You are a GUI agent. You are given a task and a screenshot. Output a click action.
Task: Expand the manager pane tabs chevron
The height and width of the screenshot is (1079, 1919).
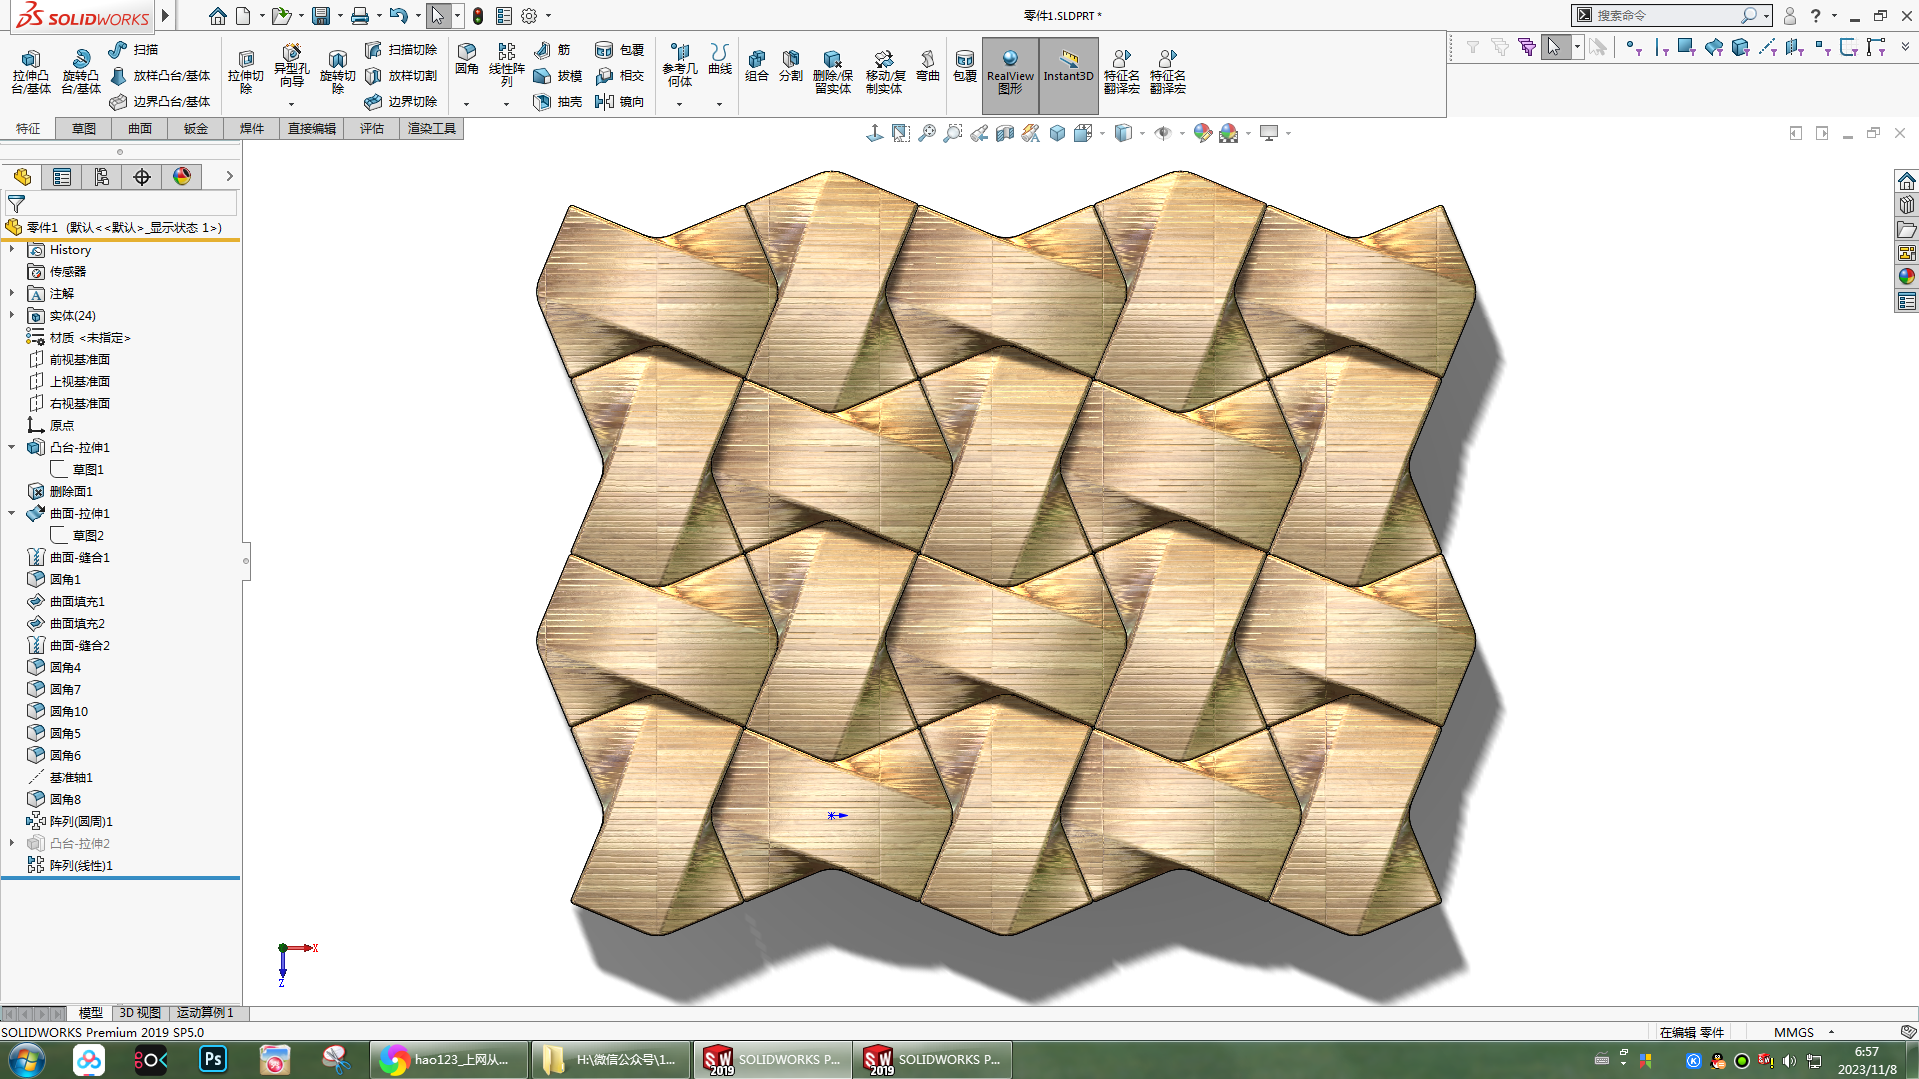(x=229, y=177)
